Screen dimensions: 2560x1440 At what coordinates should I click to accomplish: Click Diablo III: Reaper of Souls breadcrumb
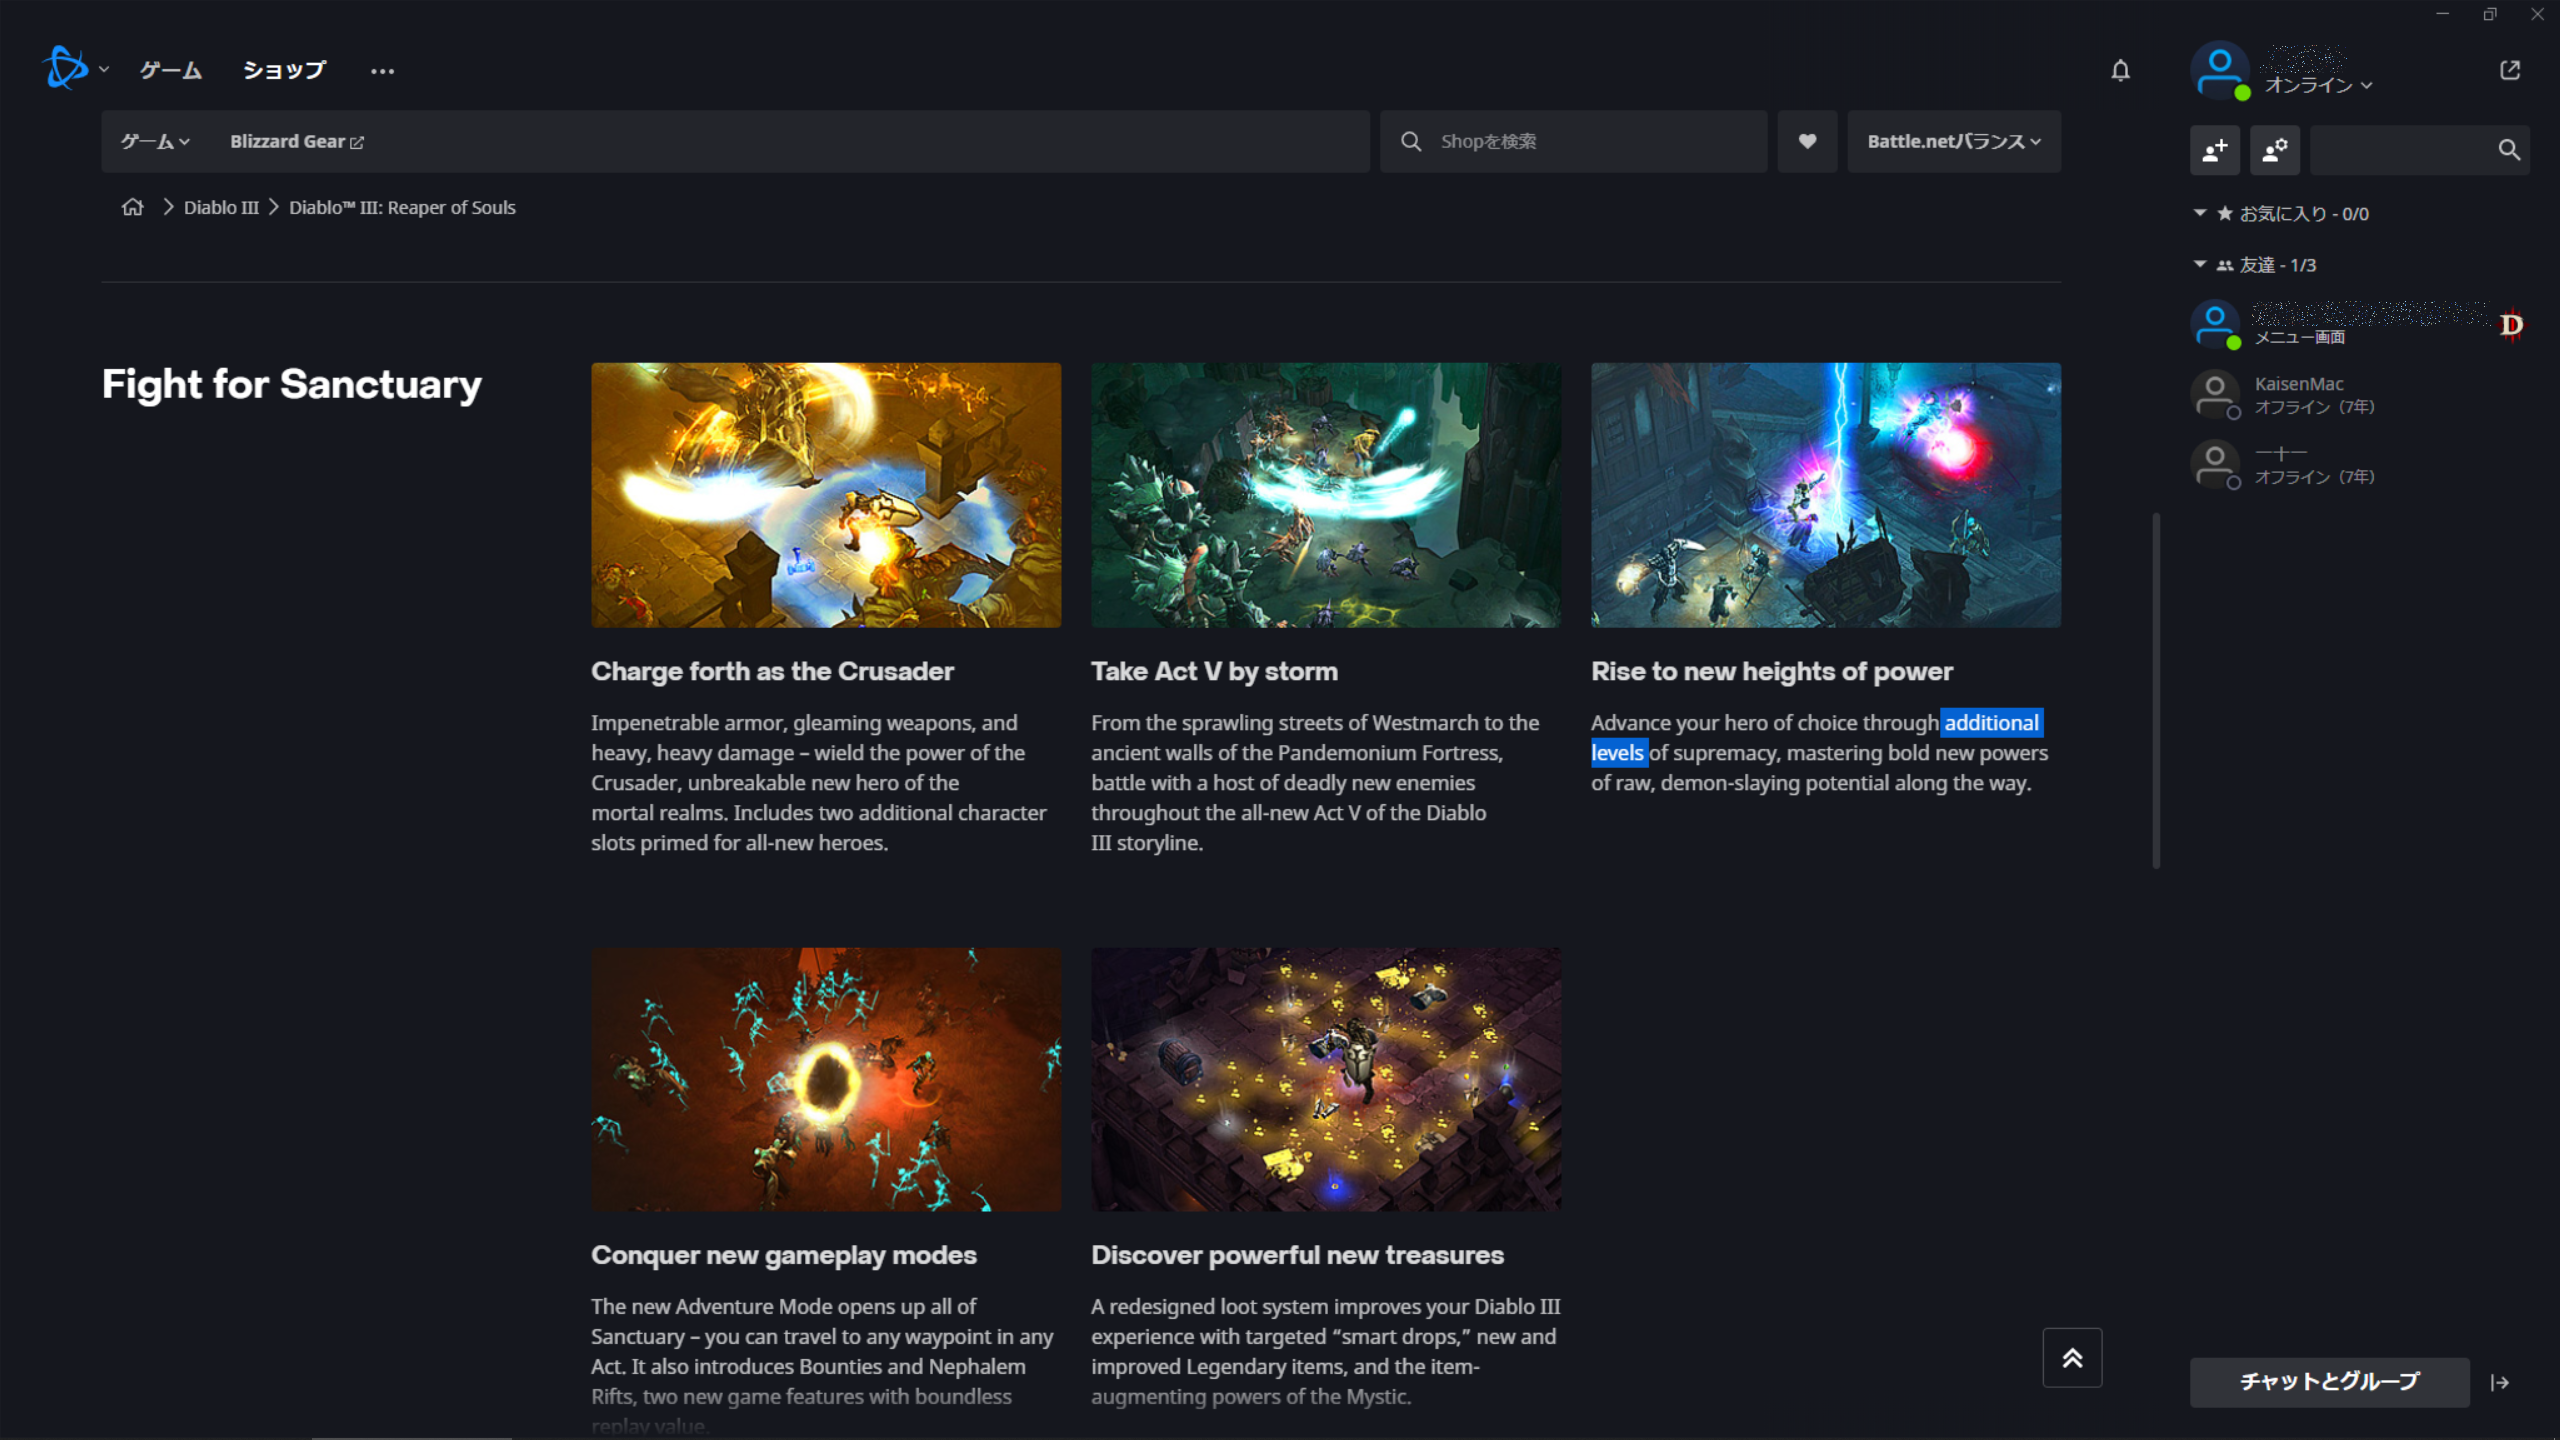(x=402, y=207)
